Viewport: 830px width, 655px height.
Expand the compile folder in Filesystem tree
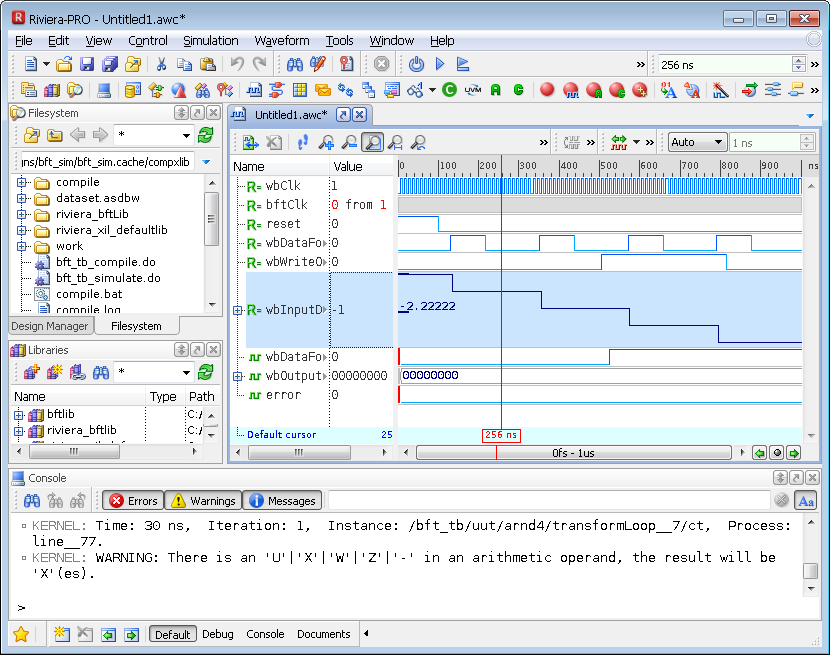(x=21, y=182)
